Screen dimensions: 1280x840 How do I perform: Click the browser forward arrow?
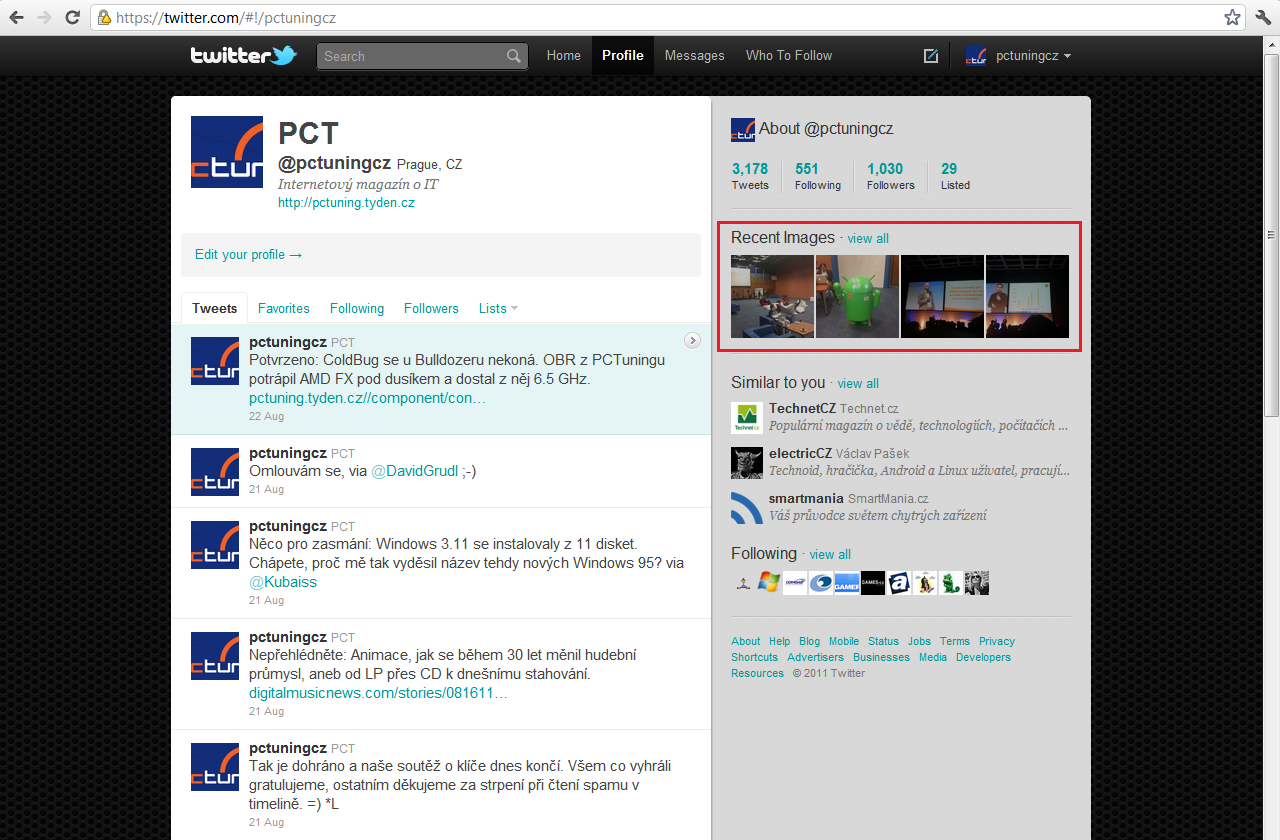(45, 17)
